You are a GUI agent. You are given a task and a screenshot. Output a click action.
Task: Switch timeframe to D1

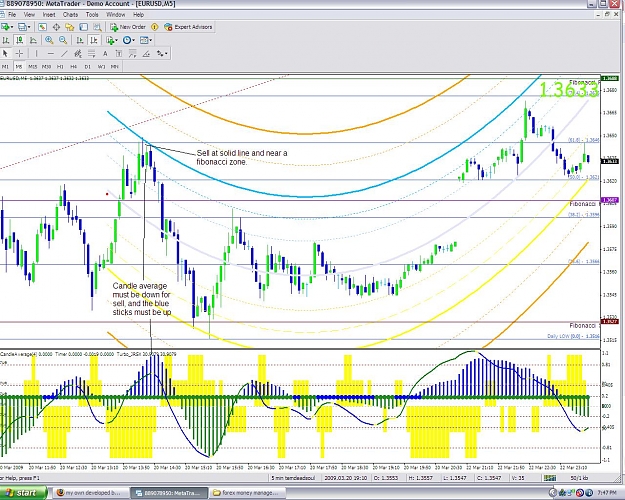(88, 67)
